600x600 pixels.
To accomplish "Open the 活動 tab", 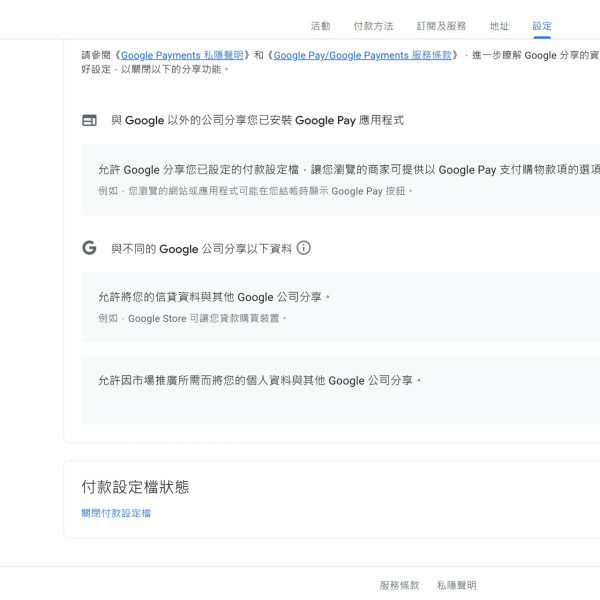I will [x=320, y=26].
